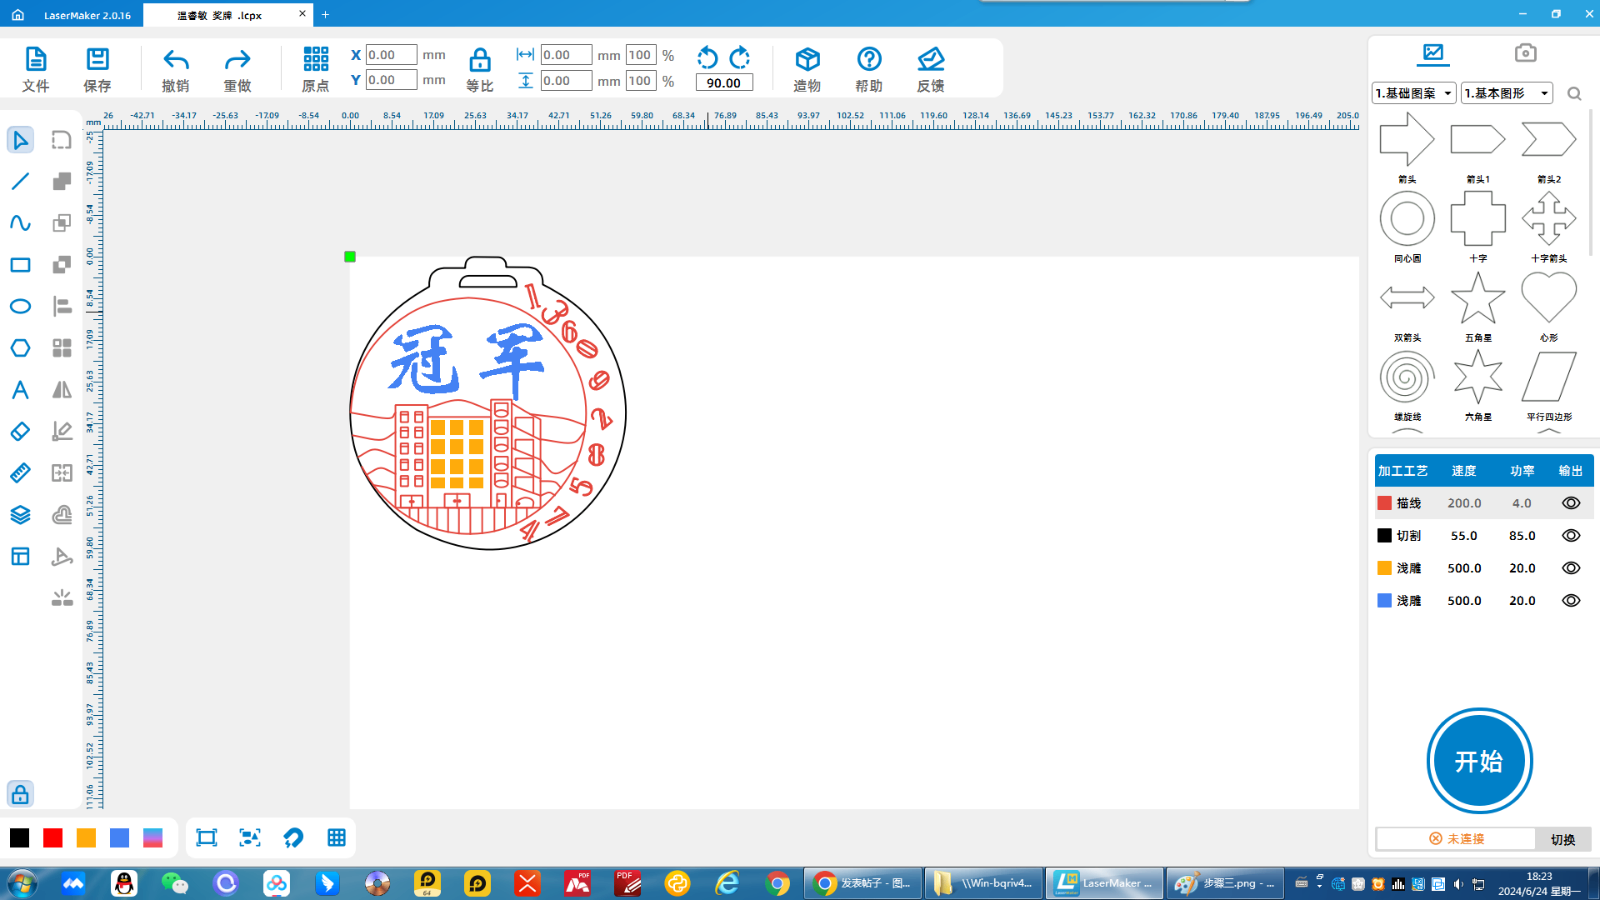Toggle the 等比 proportional lock

coord(479,66)
